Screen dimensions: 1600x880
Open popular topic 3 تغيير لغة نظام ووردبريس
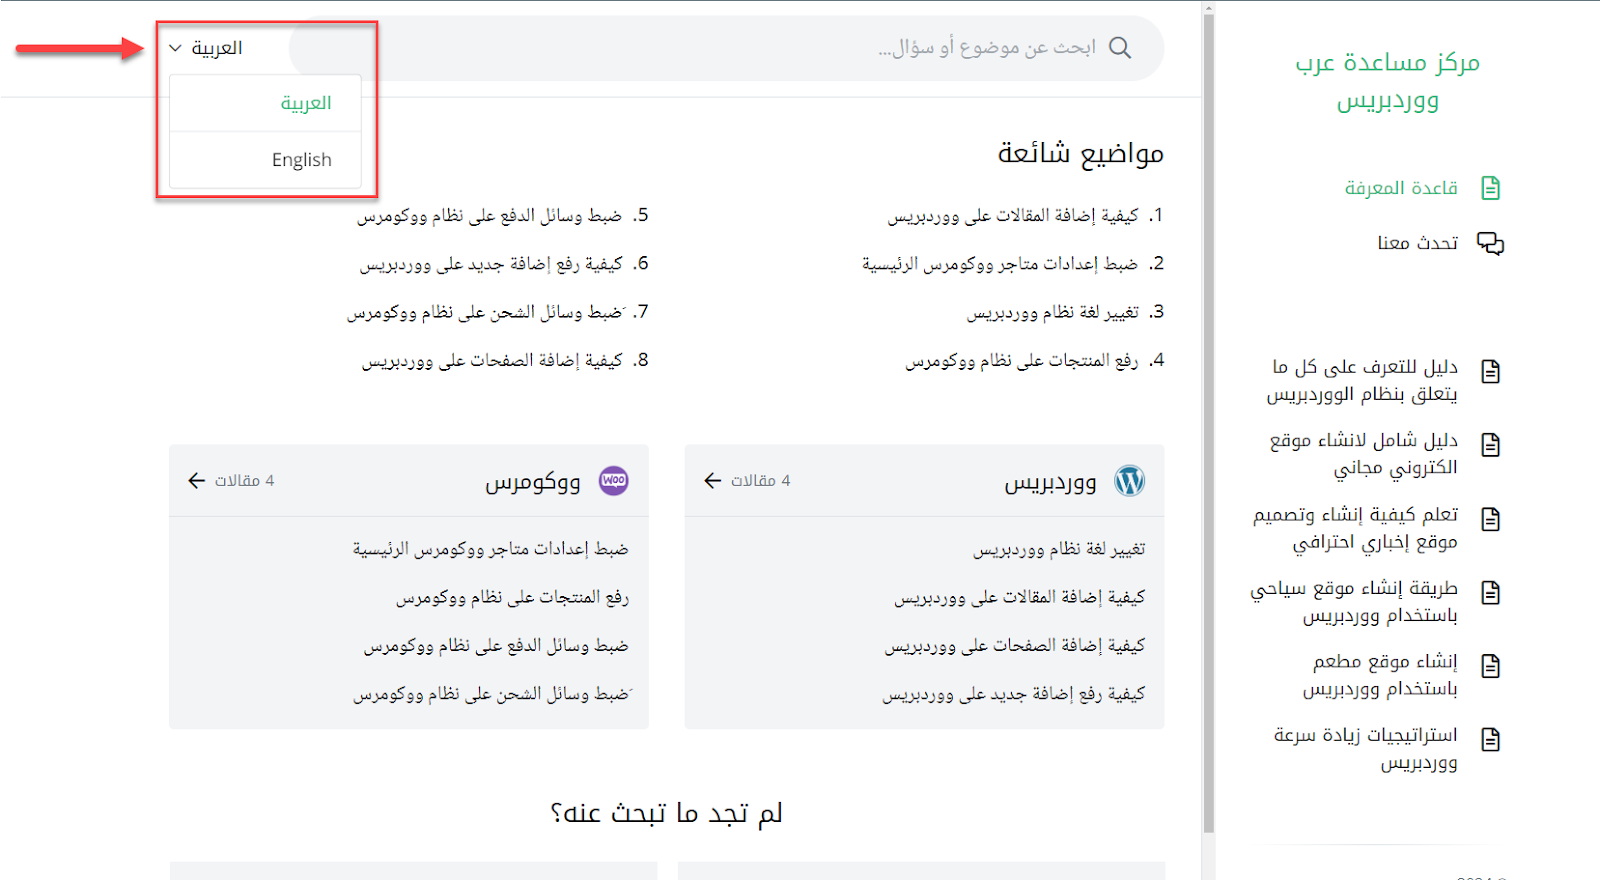coord(1052,312)
